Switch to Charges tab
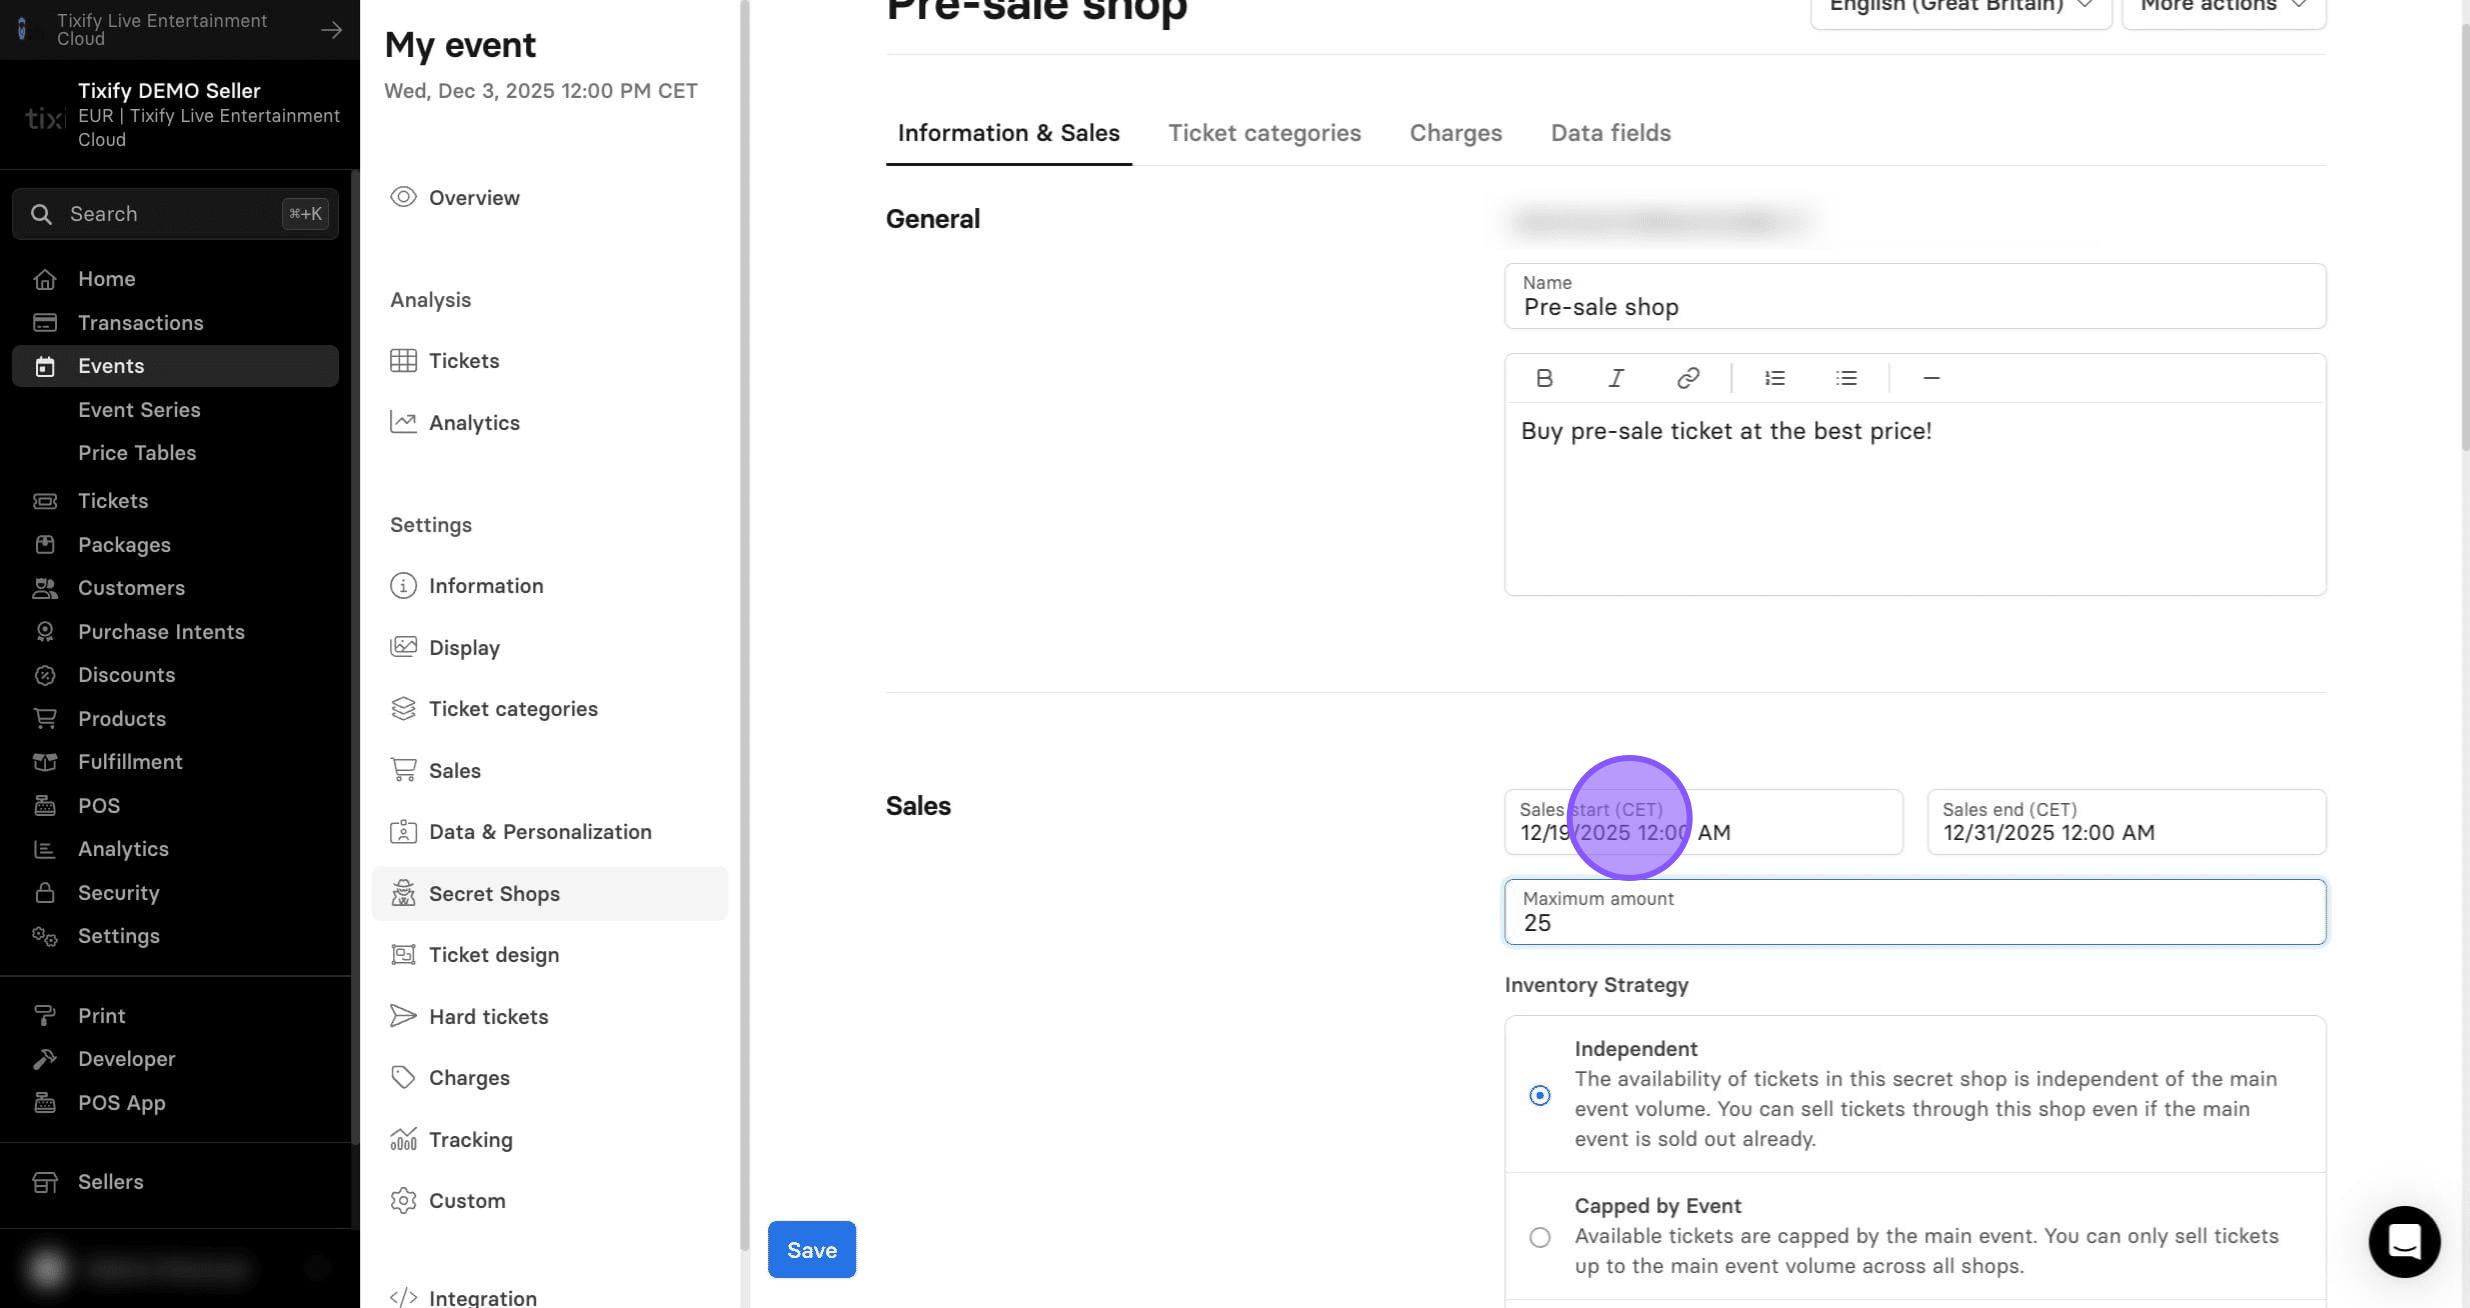The image size is (2470, 1308). 1455,133
